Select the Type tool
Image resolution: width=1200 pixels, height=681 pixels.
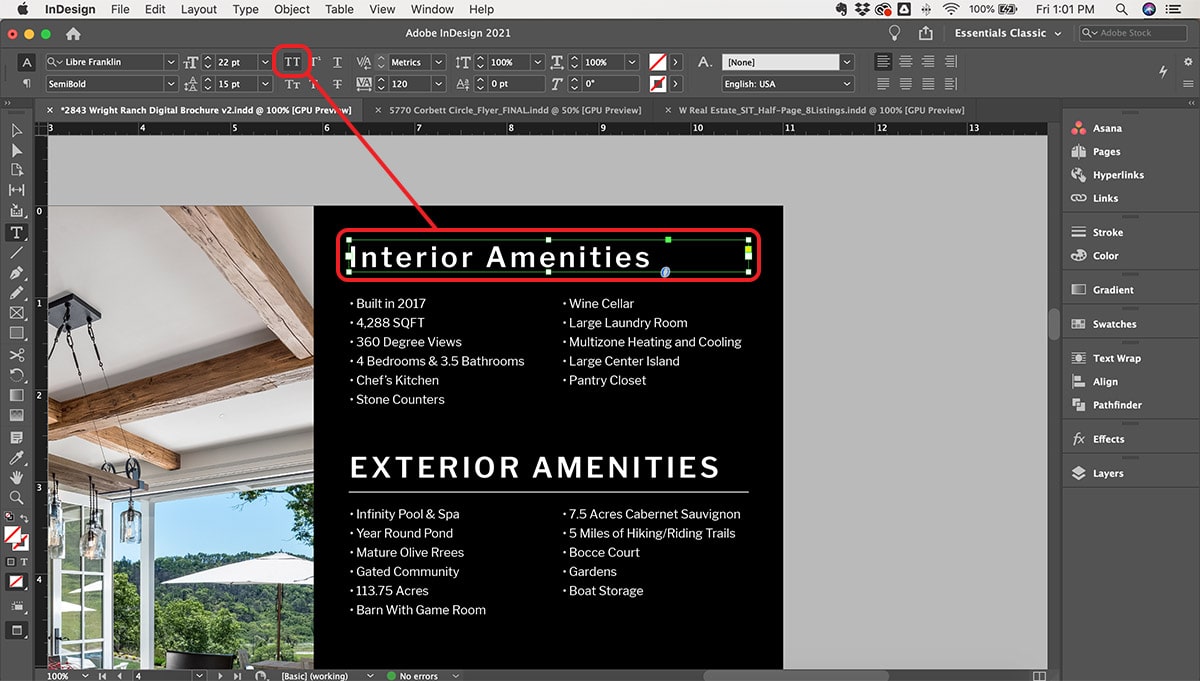click(17, 232)
